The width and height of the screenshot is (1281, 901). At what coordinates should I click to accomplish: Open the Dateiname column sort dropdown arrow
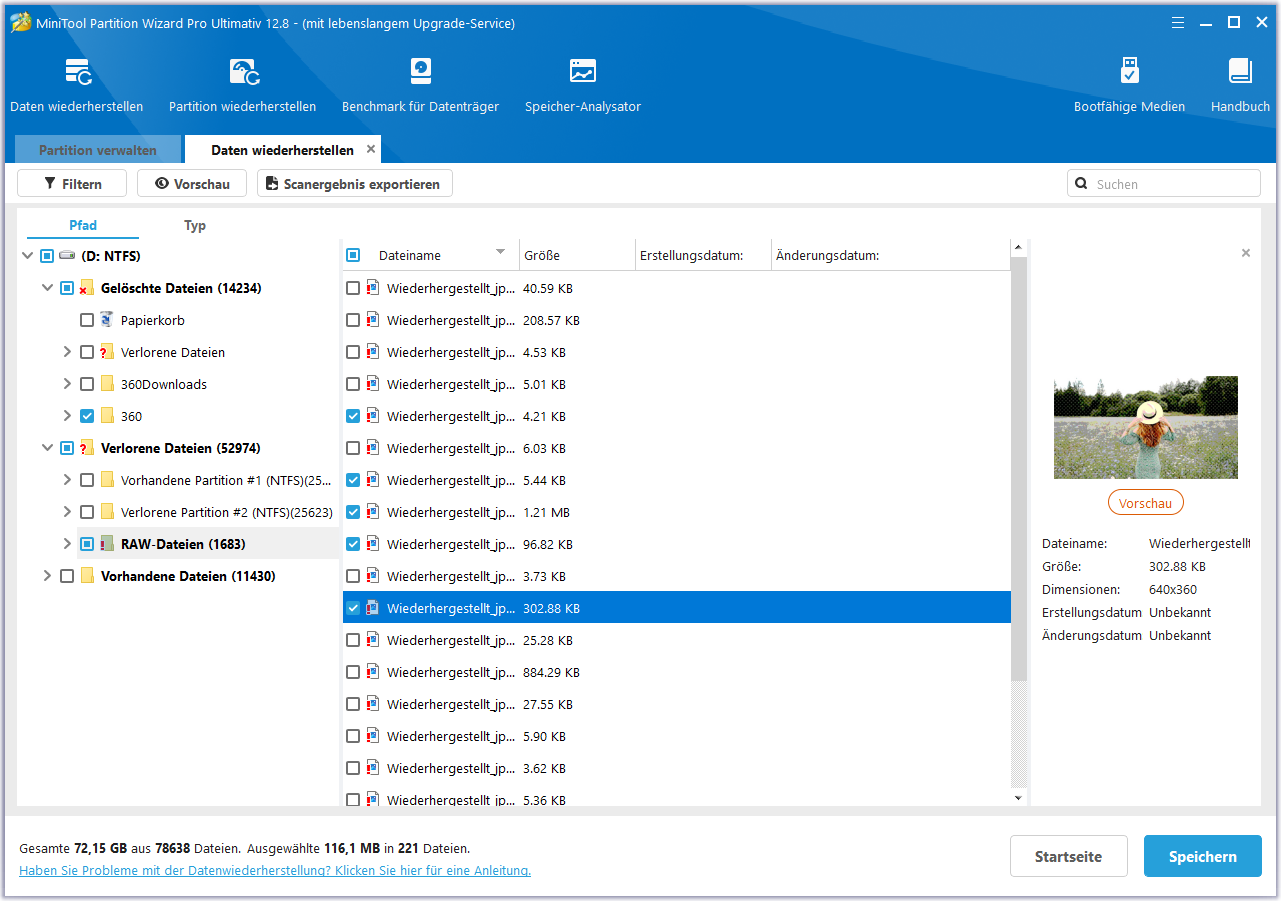501,252
